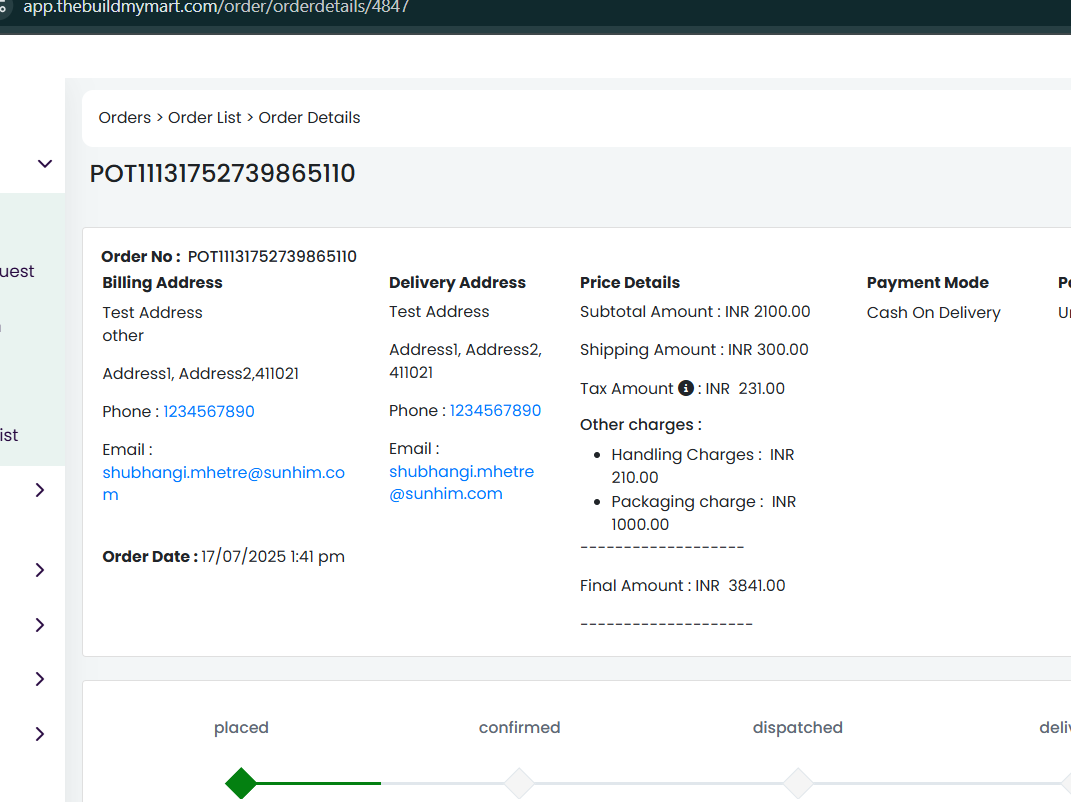
Task: Click the "Price Details" heading
Action: [x=630, y=283]
